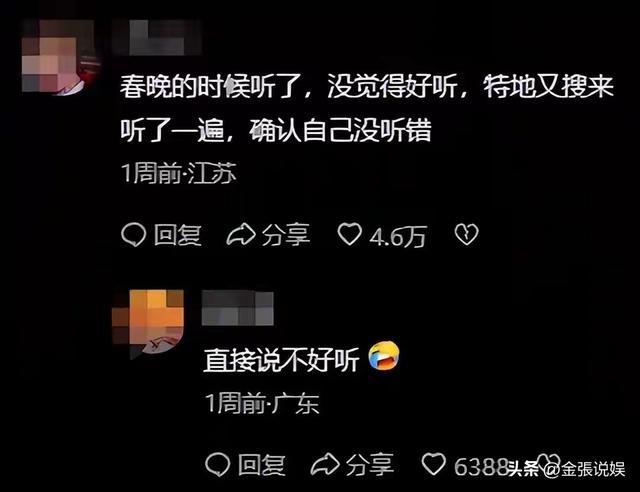
Task: Open the first commenter's pixelated avatar
Action: tap(59, 57)
